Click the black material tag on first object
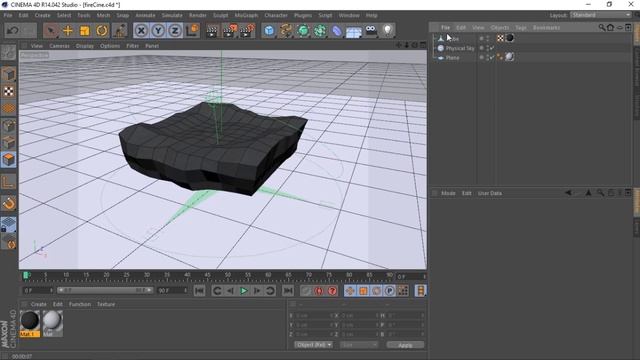Screen dimensions: 640x360 pyautogui.click(x=510, y=38)
